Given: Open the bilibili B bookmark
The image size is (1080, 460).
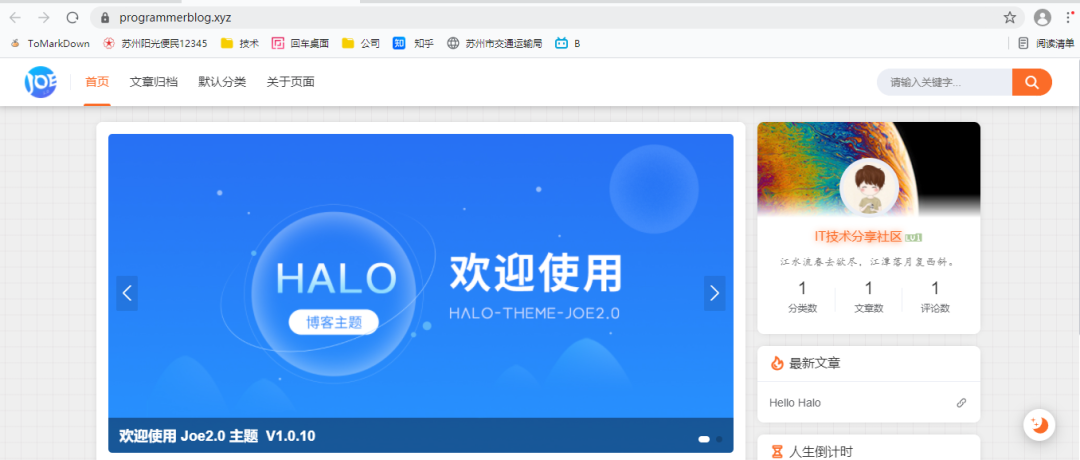Looking at the screenshot, I should coord(568,43).
